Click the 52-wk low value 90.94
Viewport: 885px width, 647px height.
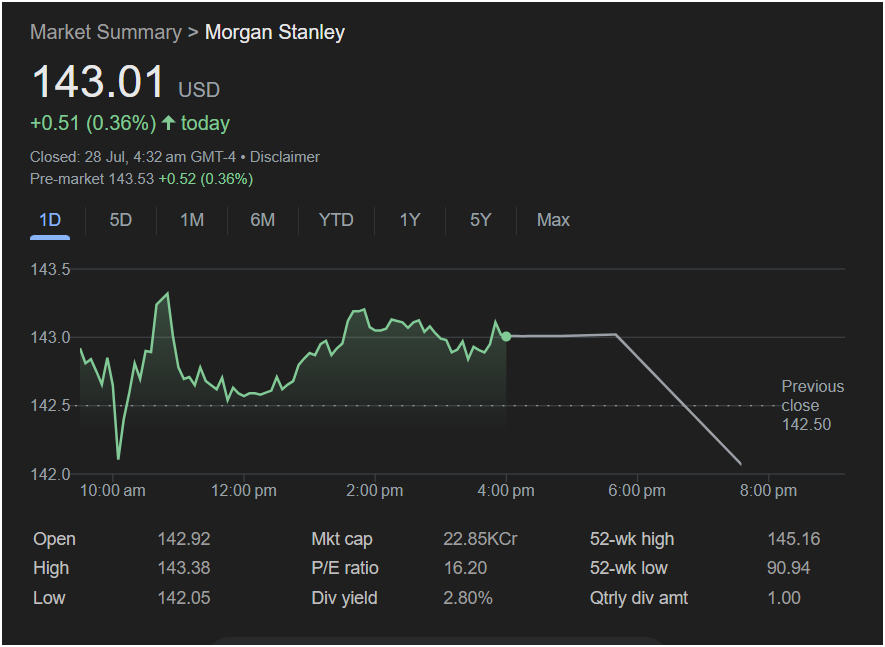tap(788, 568)
